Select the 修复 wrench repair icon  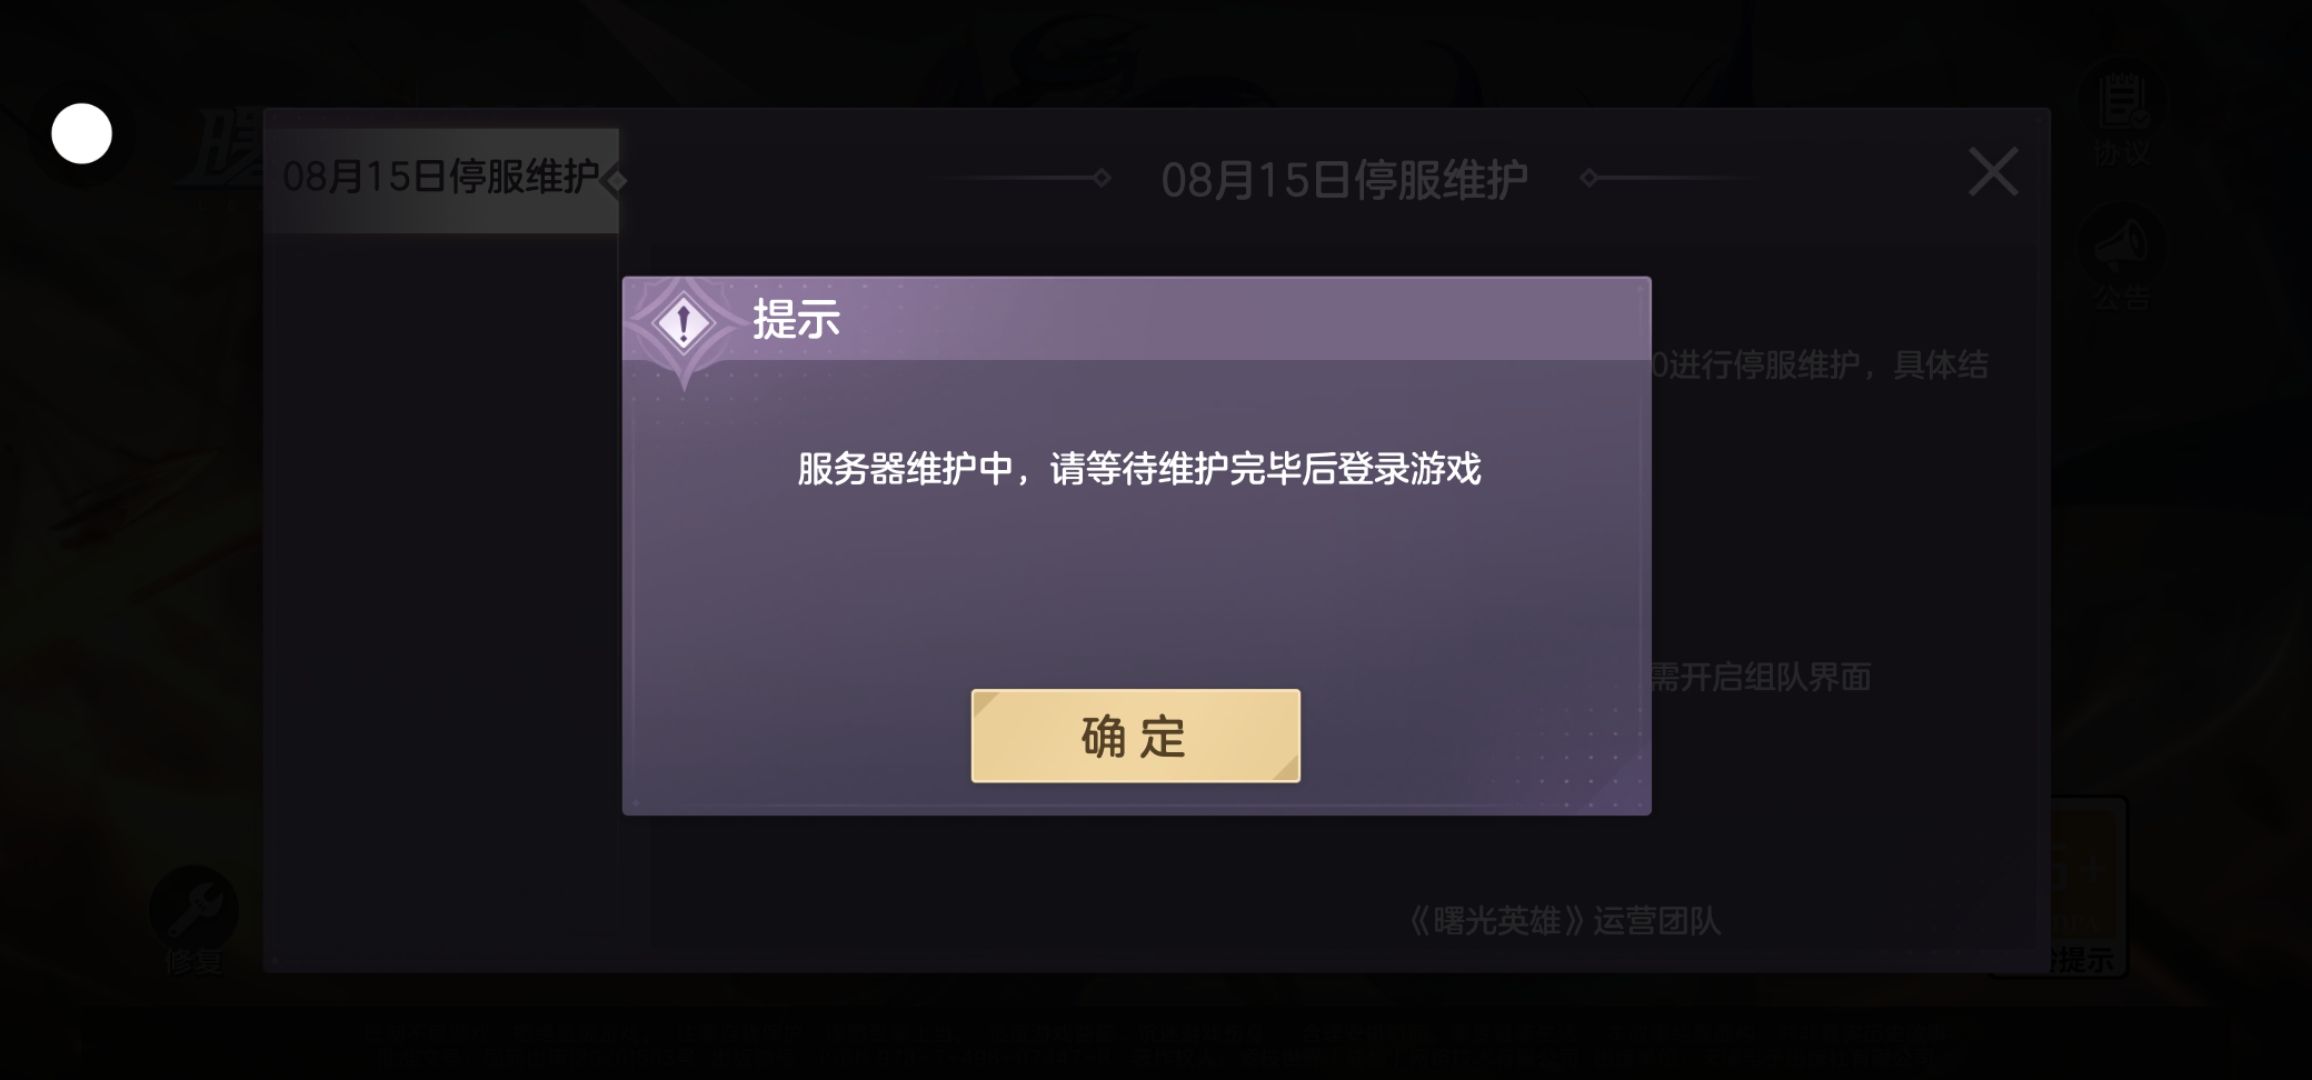point(193,920)
